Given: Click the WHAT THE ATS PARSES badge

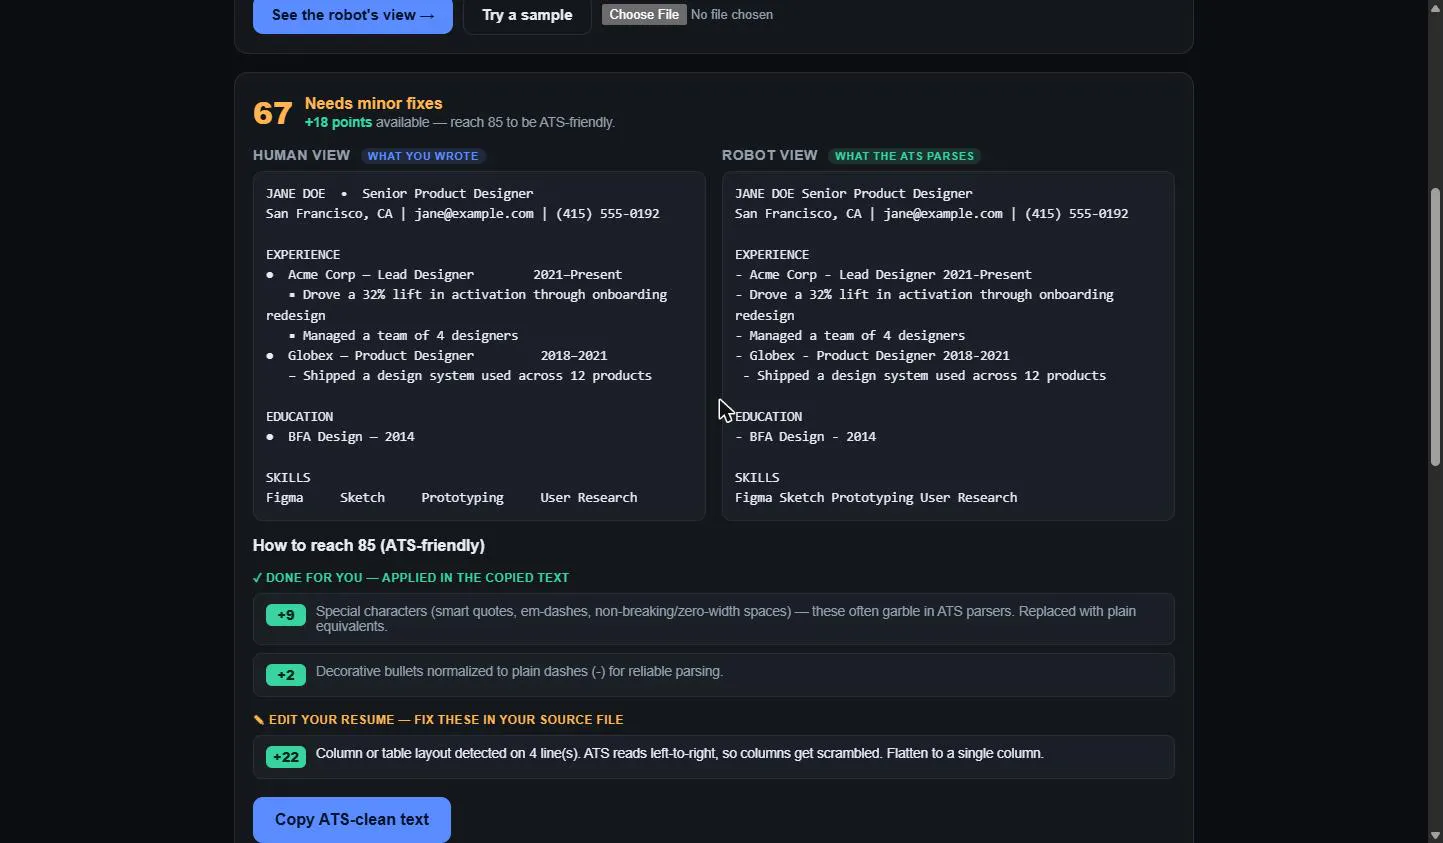Looking at the screenshot, I should point(904,156).
